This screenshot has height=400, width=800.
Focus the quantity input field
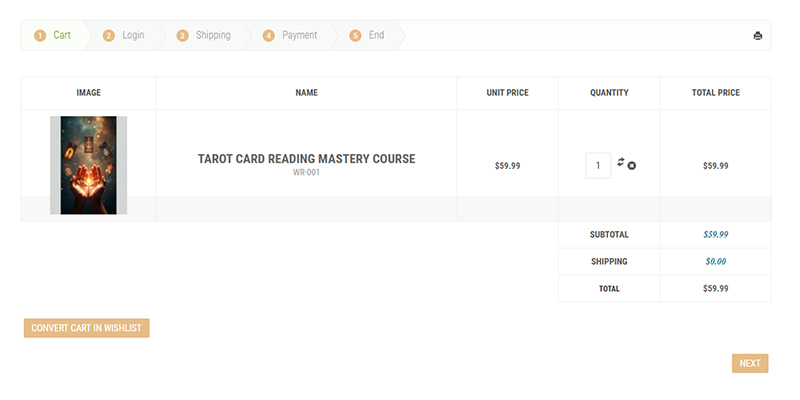(598, 166)
